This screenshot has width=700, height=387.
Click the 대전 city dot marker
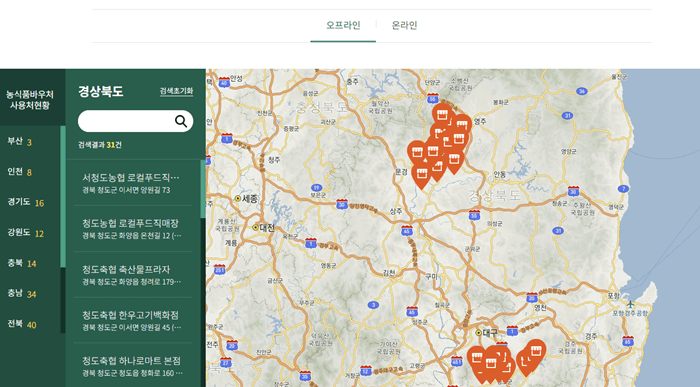pyautogui.click(x=256, y=228)
